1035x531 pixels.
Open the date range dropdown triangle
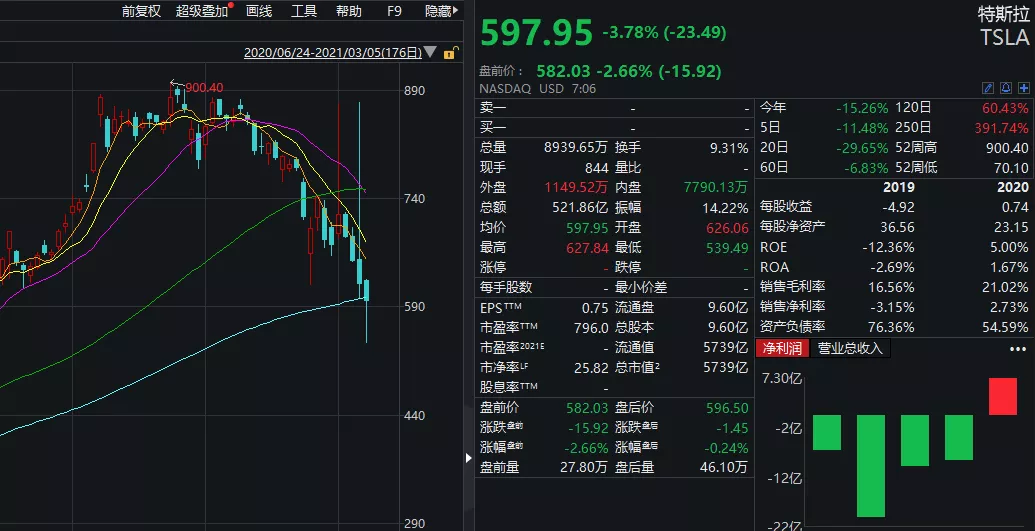pyautogui.click(x=430, y=52)
